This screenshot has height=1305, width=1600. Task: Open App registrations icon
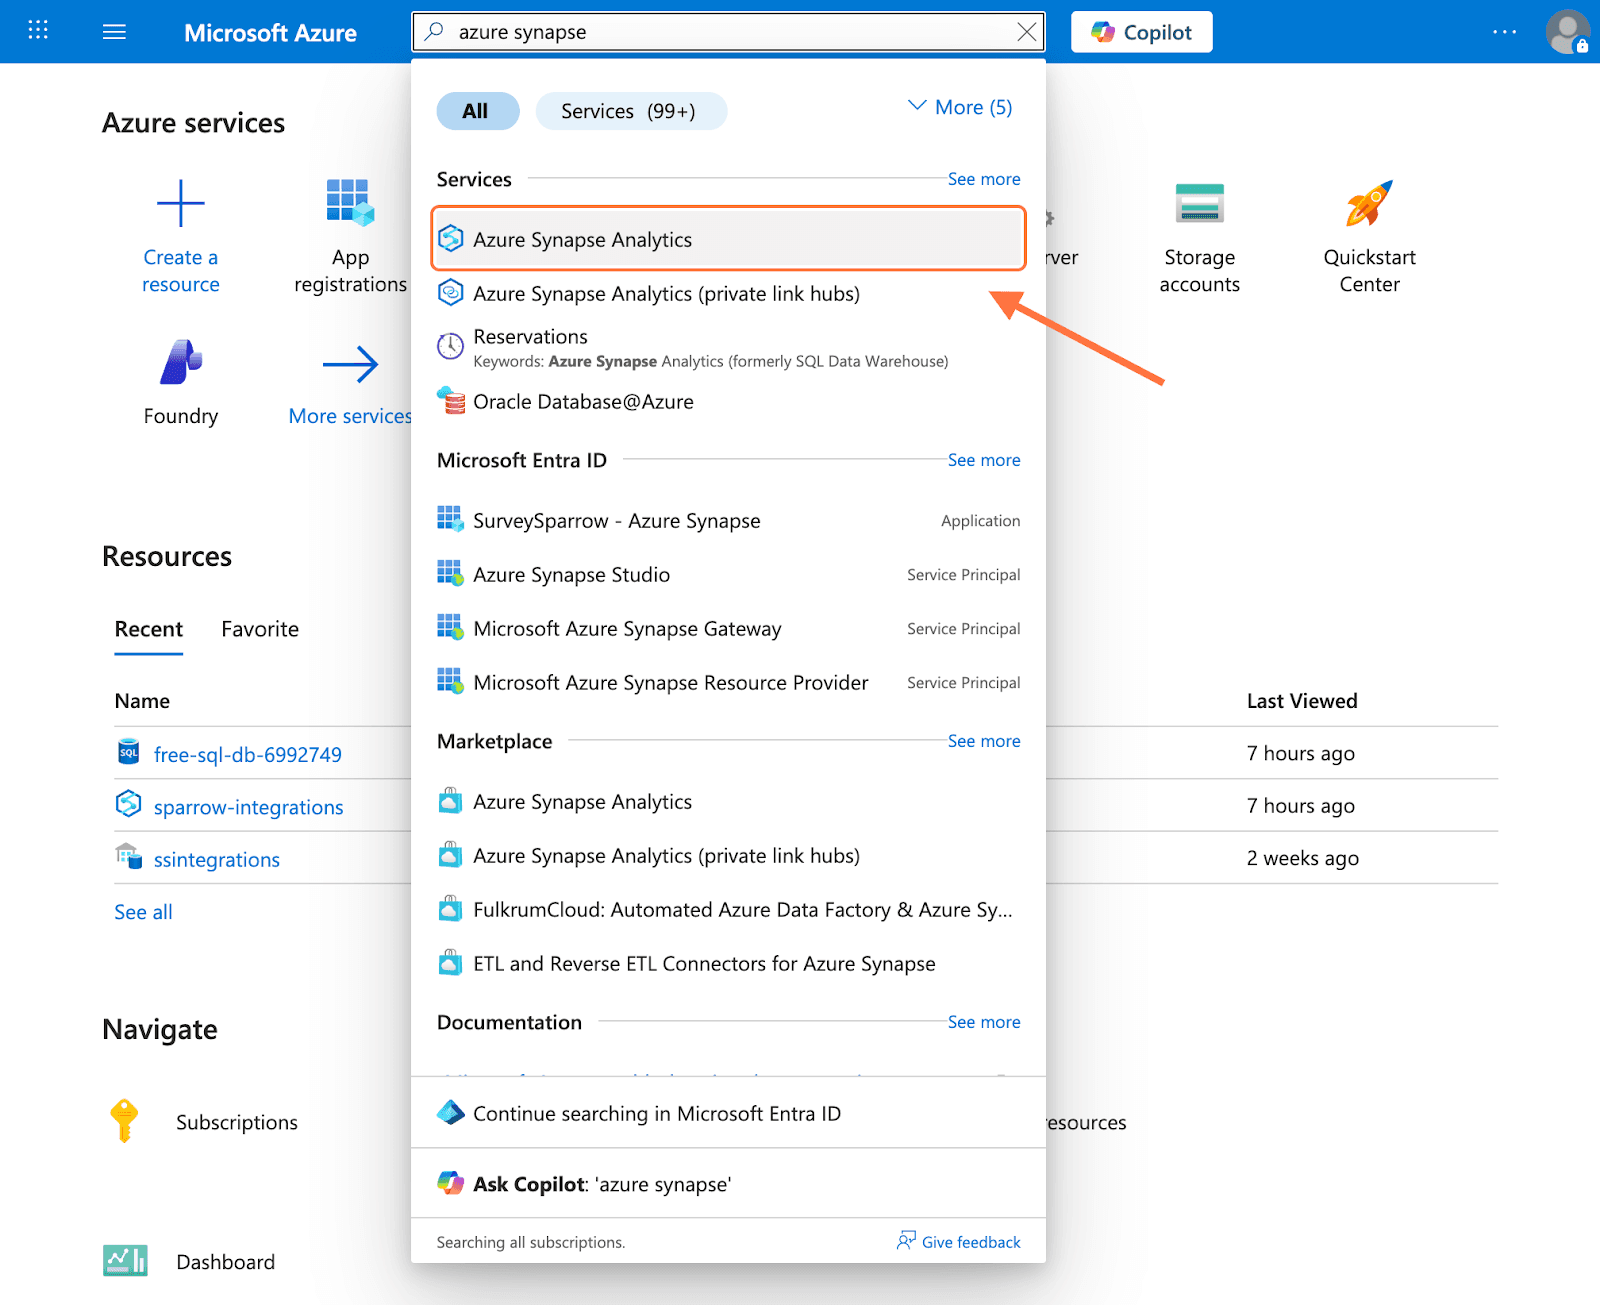pos(349,203)
